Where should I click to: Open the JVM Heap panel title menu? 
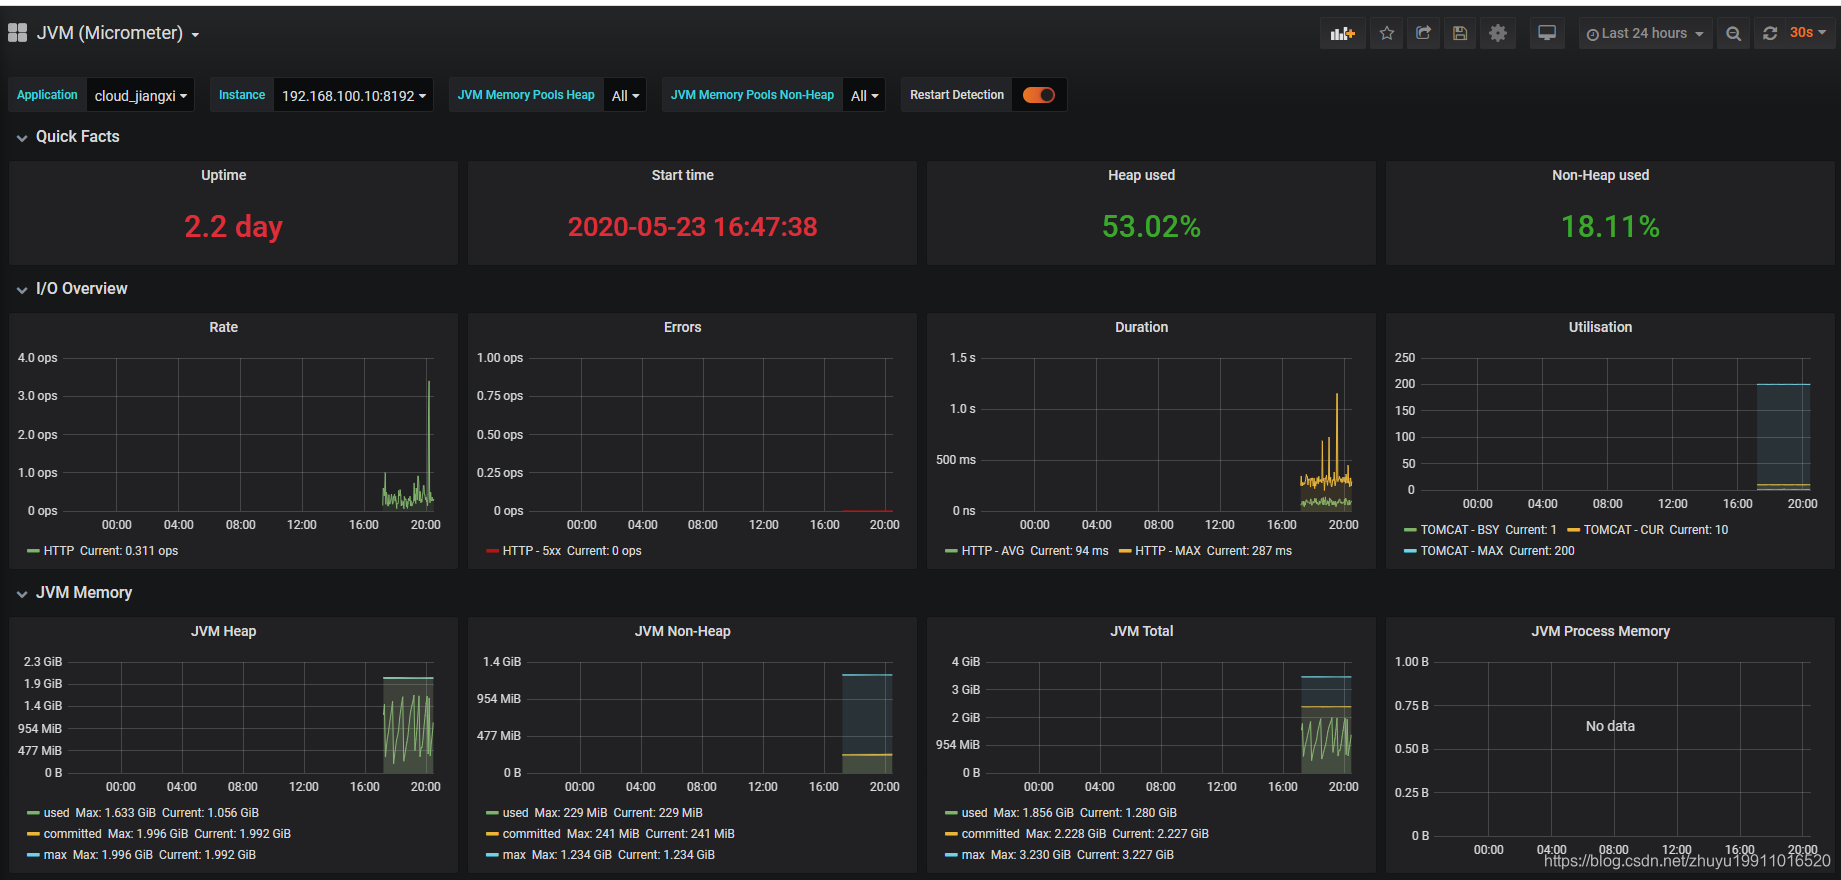[x=224, y=631]
